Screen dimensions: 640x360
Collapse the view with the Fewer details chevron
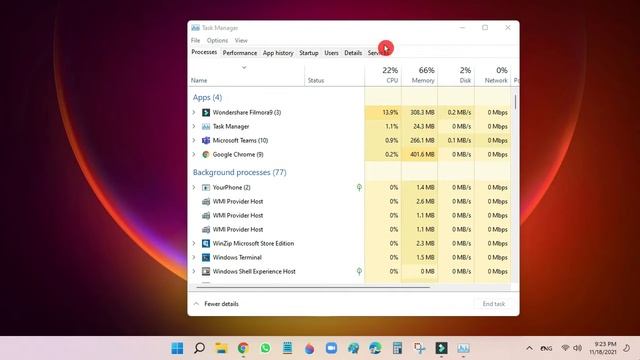click(x=196, y=304)
